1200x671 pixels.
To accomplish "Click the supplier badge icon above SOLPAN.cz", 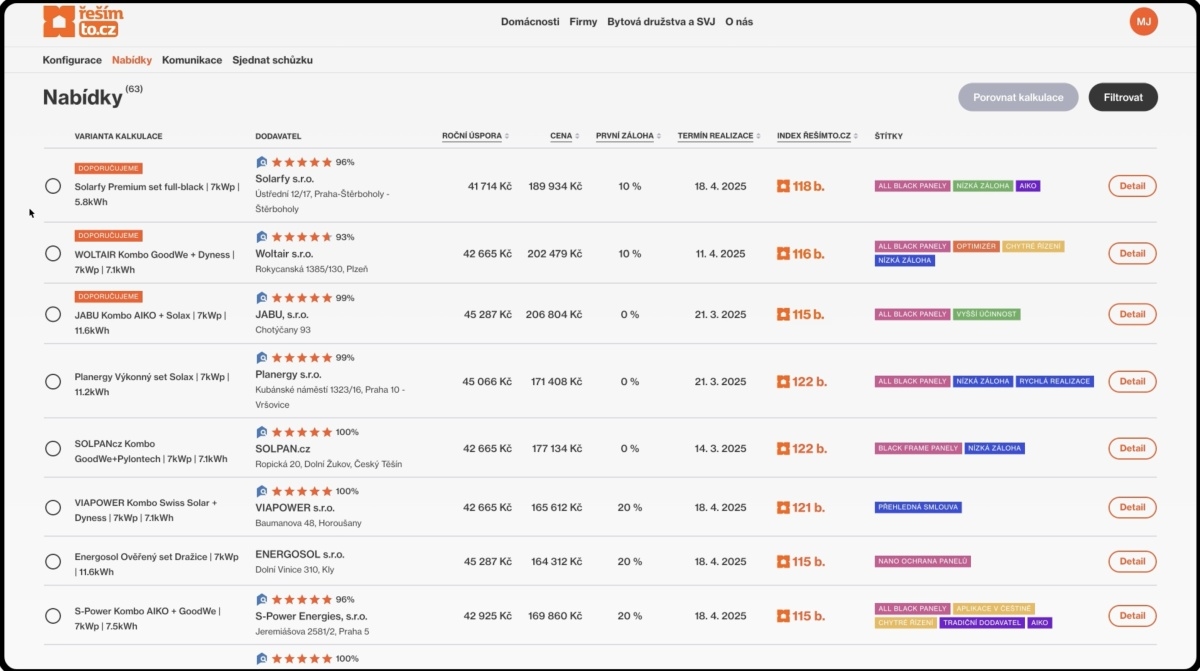I will 262,432.
